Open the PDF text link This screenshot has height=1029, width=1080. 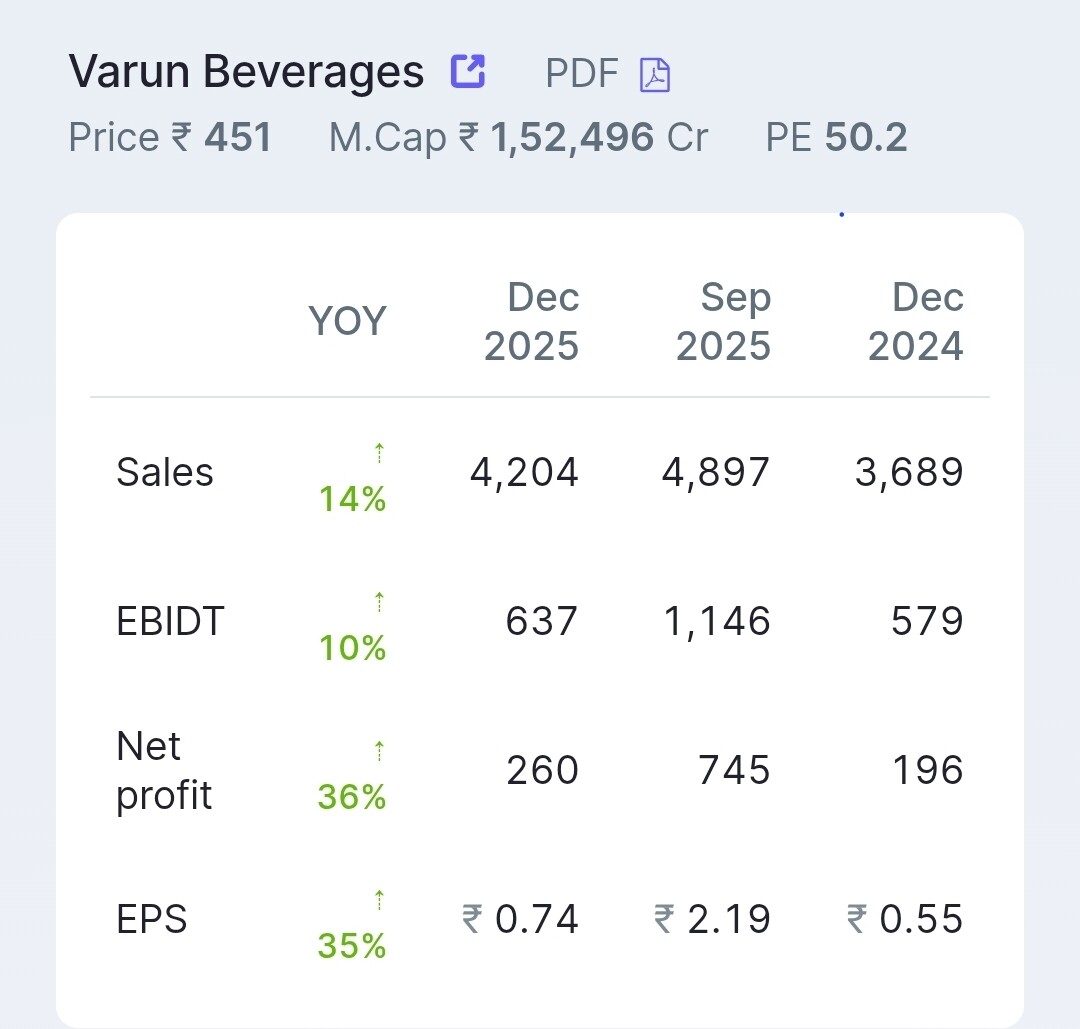pyautogui.click(x=582, y=73)
